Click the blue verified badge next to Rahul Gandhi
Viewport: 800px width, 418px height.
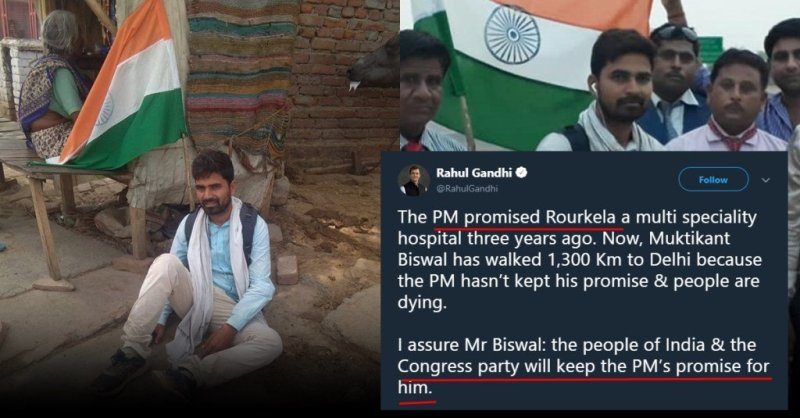click(521, 173)
